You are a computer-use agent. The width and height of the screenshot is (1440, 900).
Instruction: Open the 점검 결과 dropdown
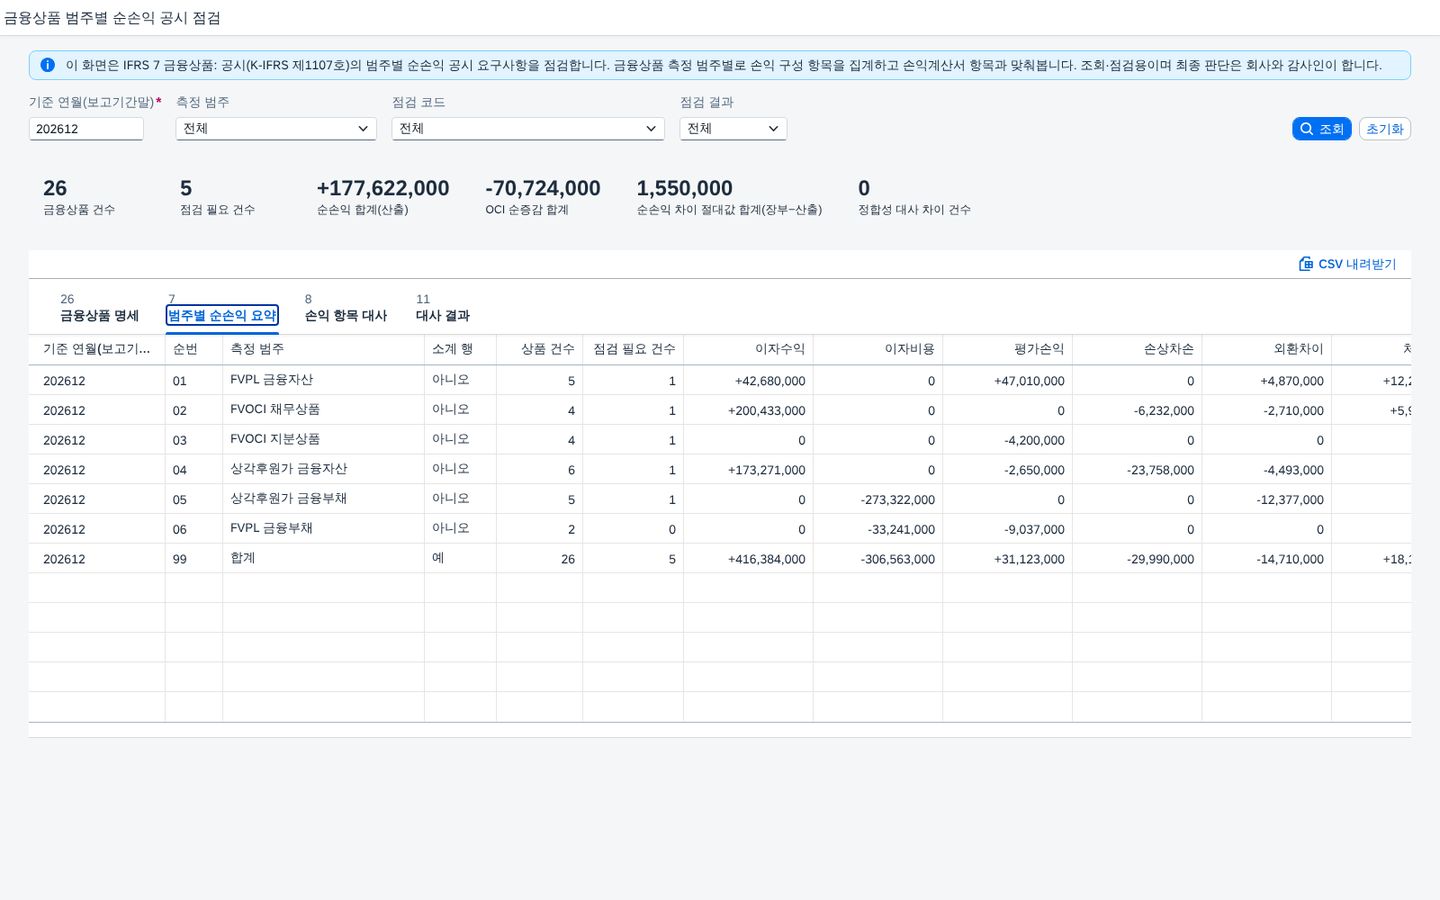(x=733, y=129)
